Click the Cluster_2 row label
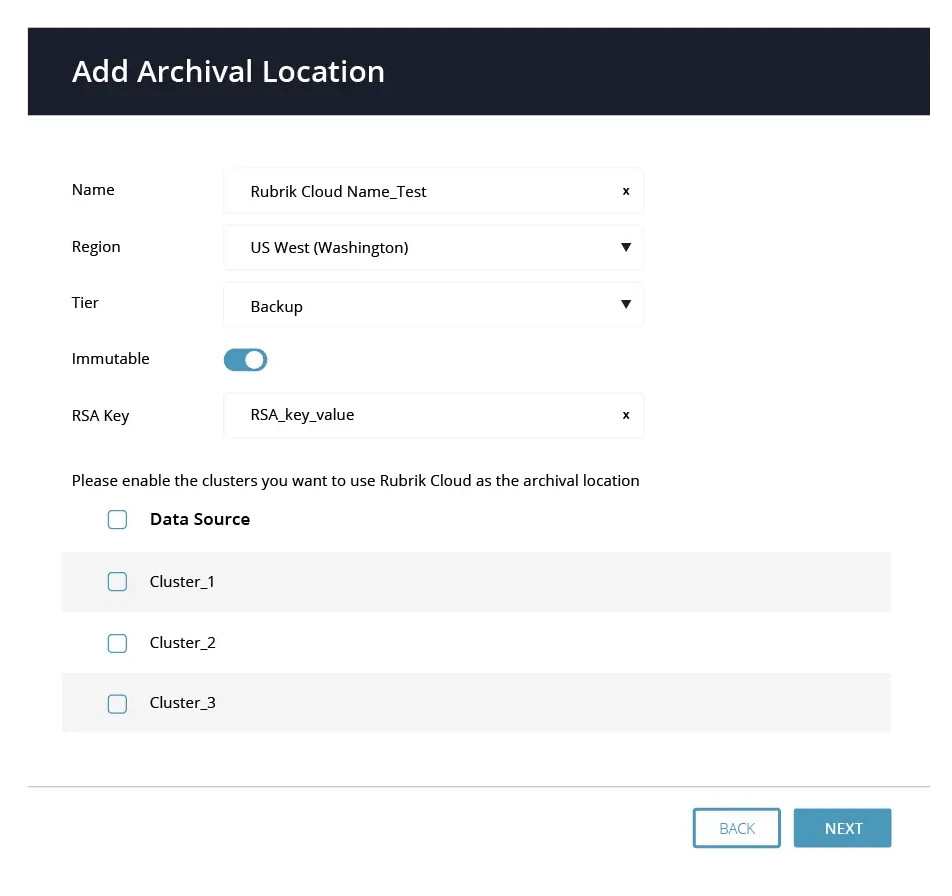Viewport: 952px width, 896px height. [183, 643]
